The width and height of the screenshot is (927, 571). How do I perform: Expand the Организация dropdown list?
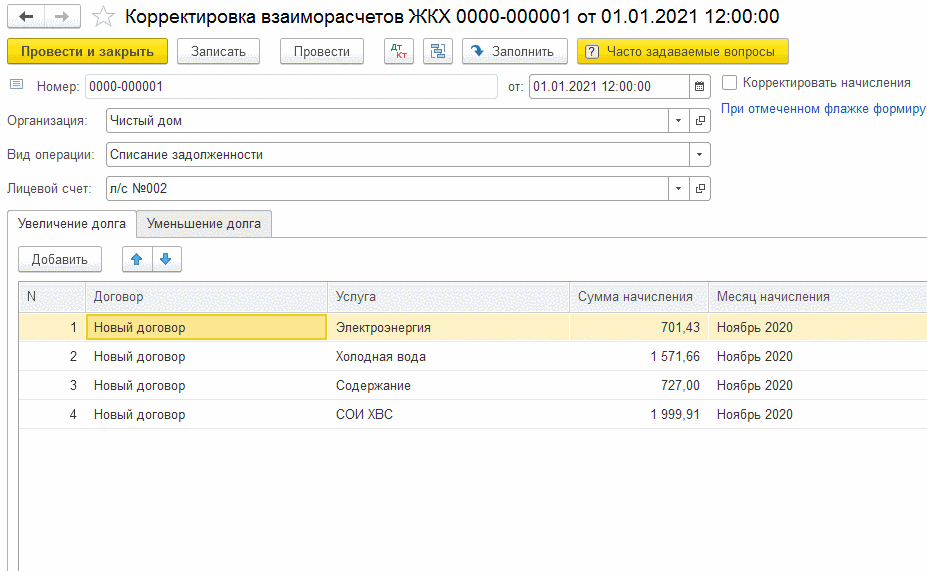pos(679,121)
